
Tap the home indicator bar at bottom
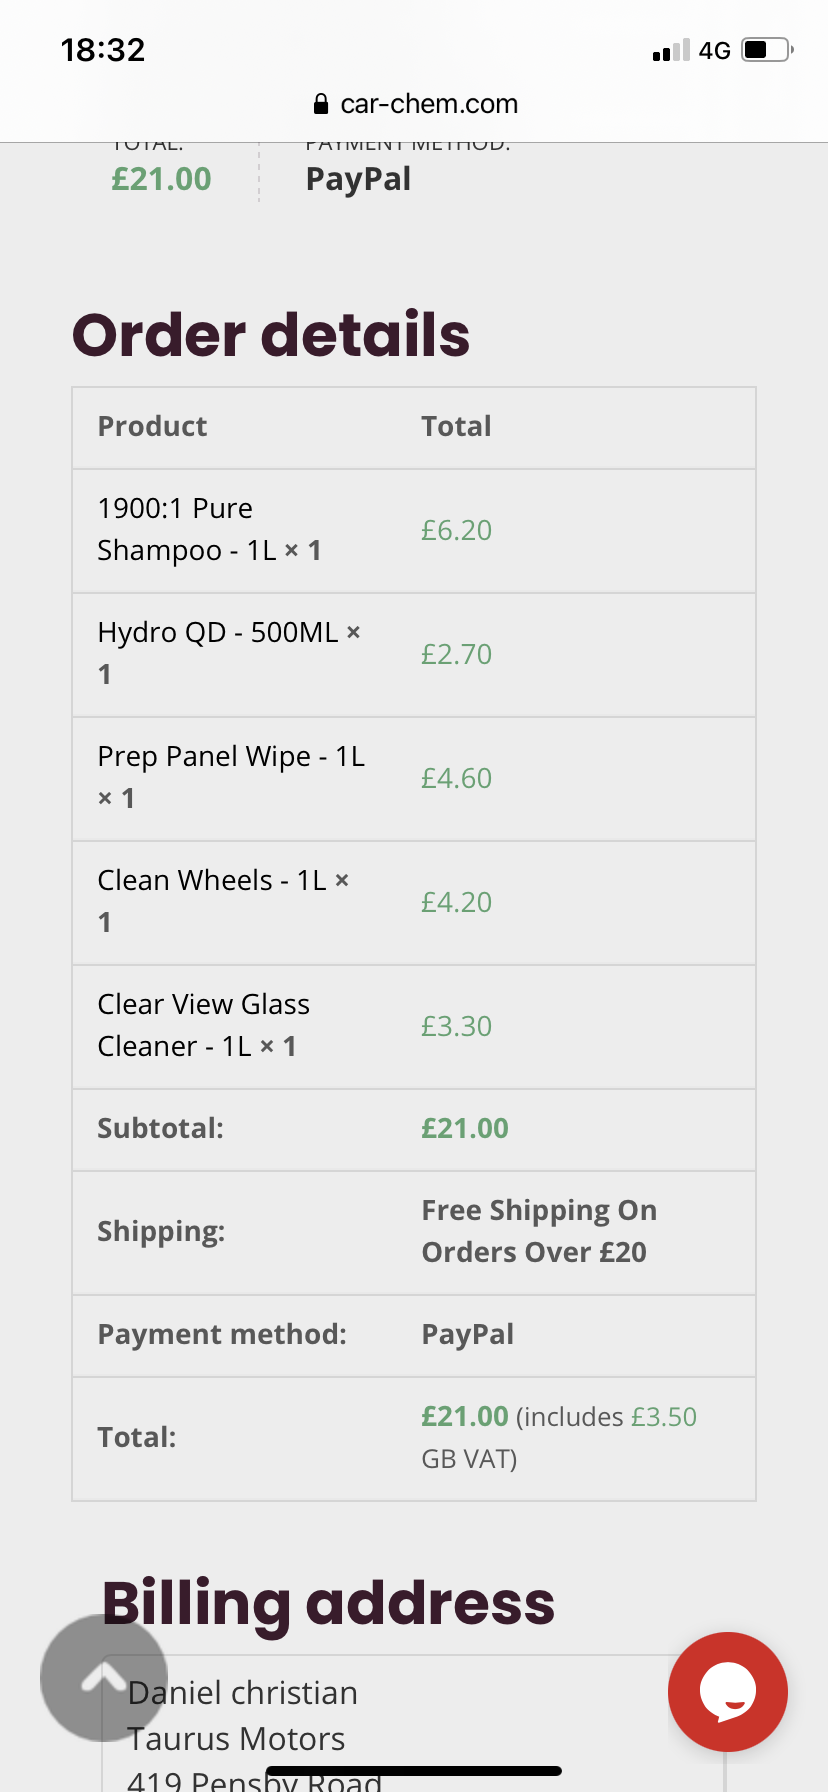[414, 1771]
